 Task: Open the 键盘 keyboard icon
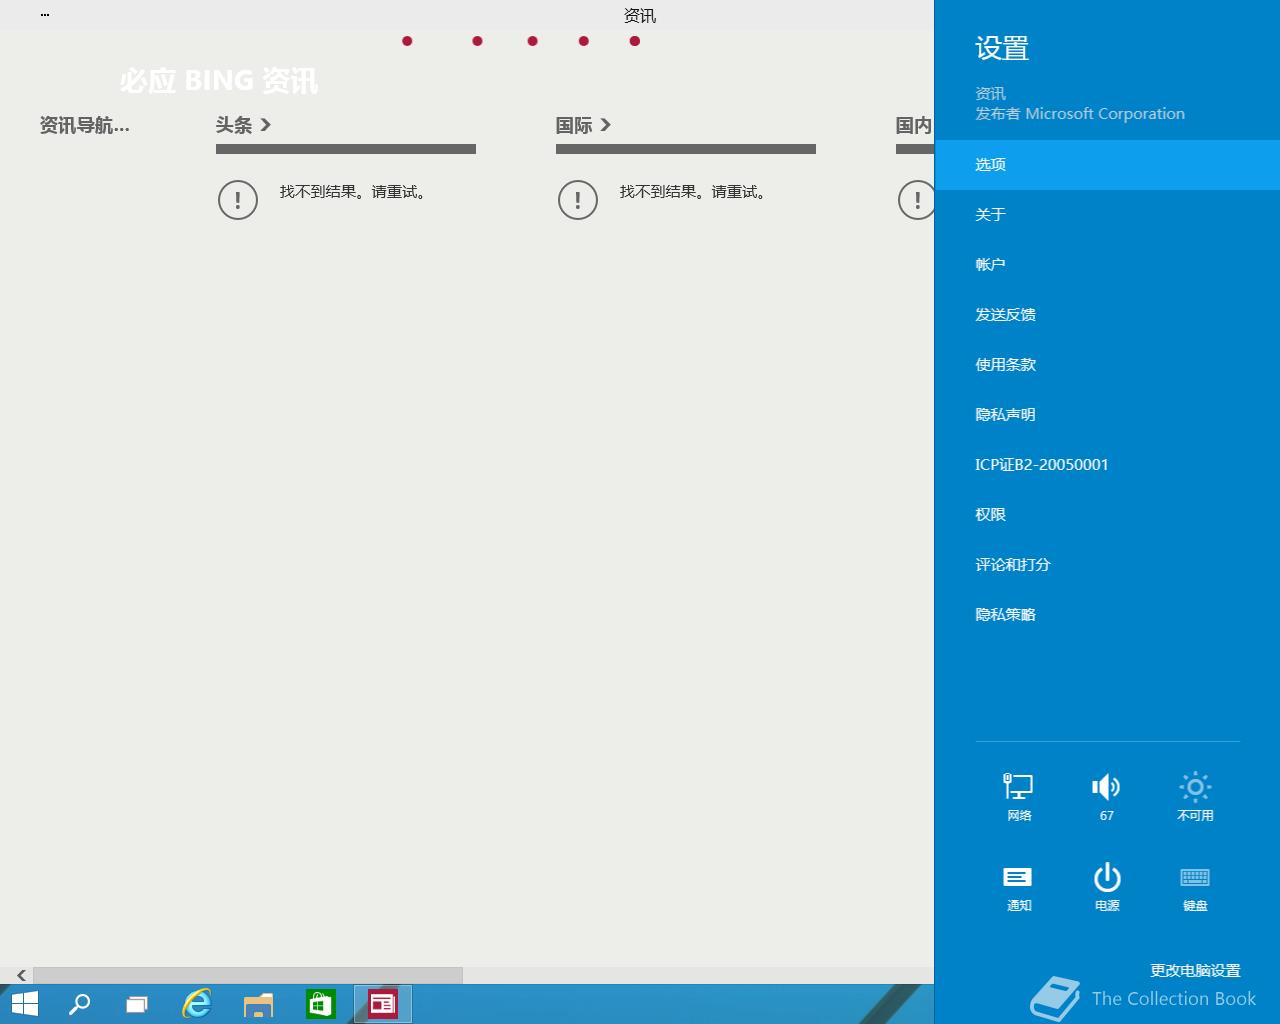[1195, 888]
